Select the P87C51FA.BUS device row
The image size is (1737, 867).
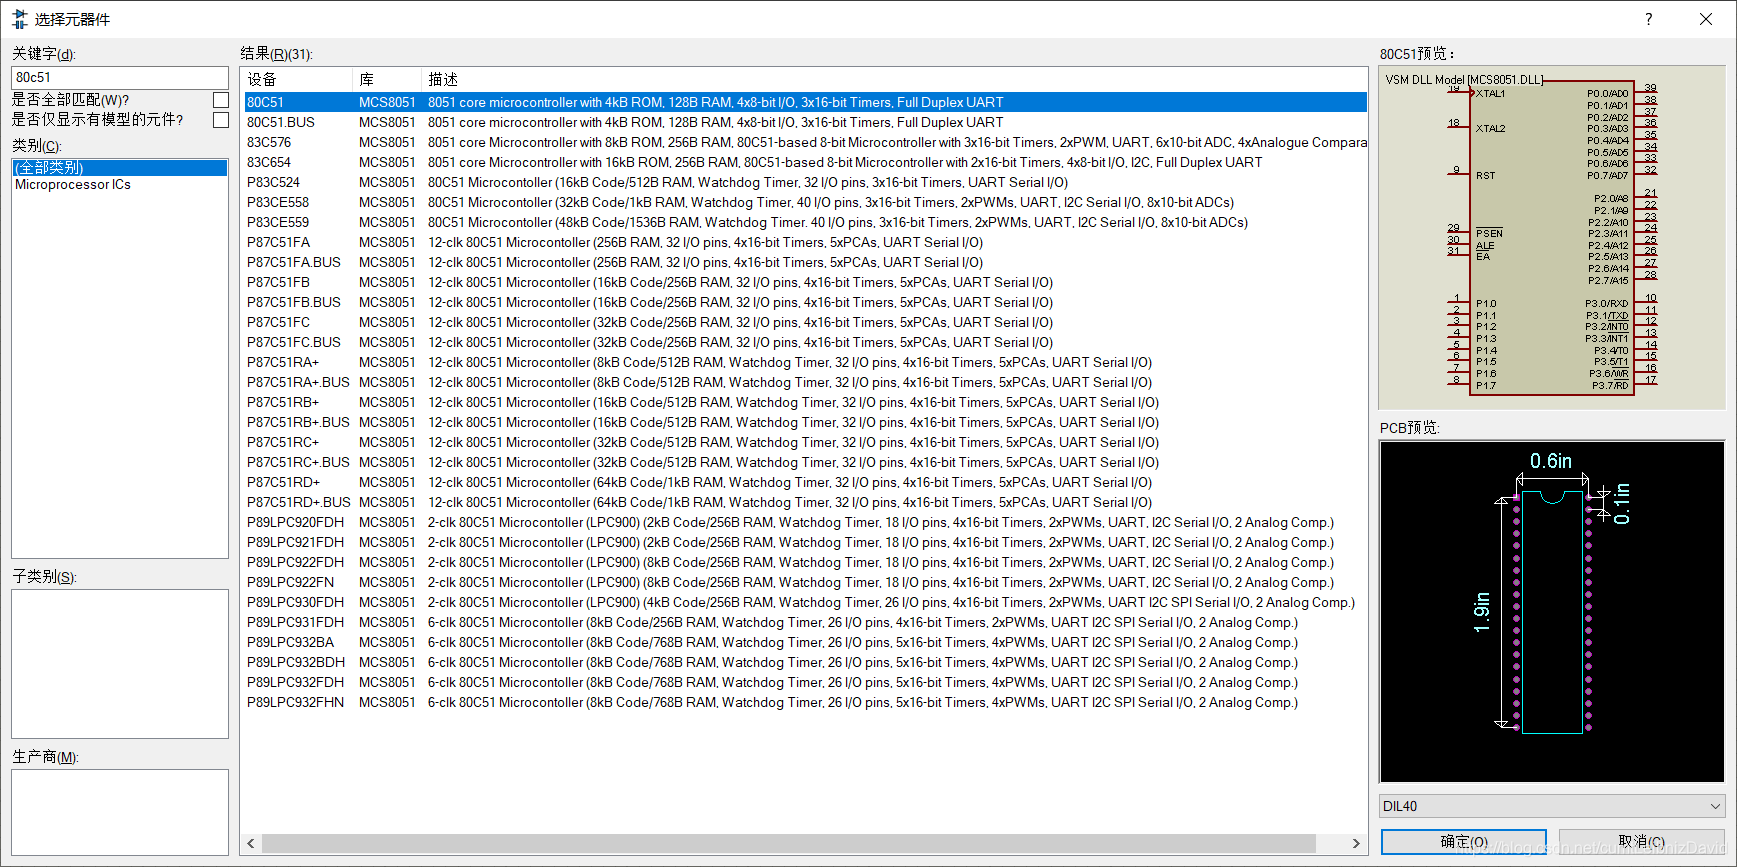805,262
